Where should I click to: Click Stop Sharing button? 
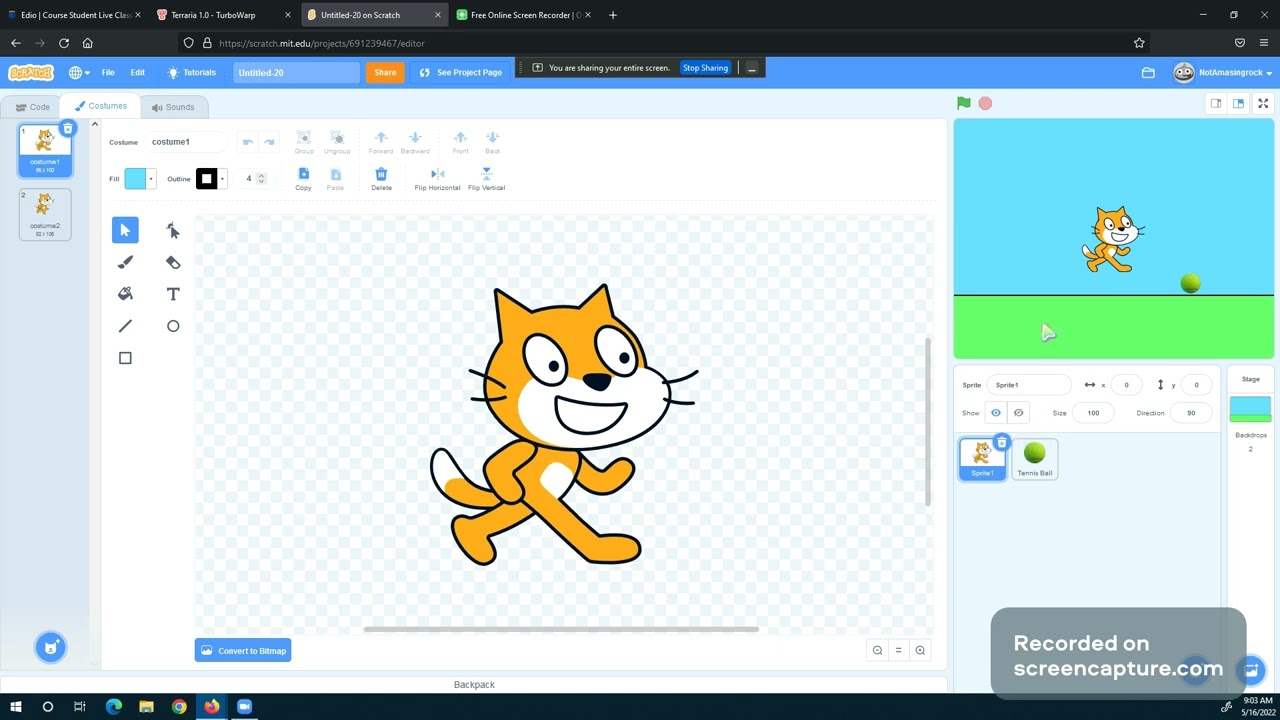pyautogui.click(x=705, y=68)
